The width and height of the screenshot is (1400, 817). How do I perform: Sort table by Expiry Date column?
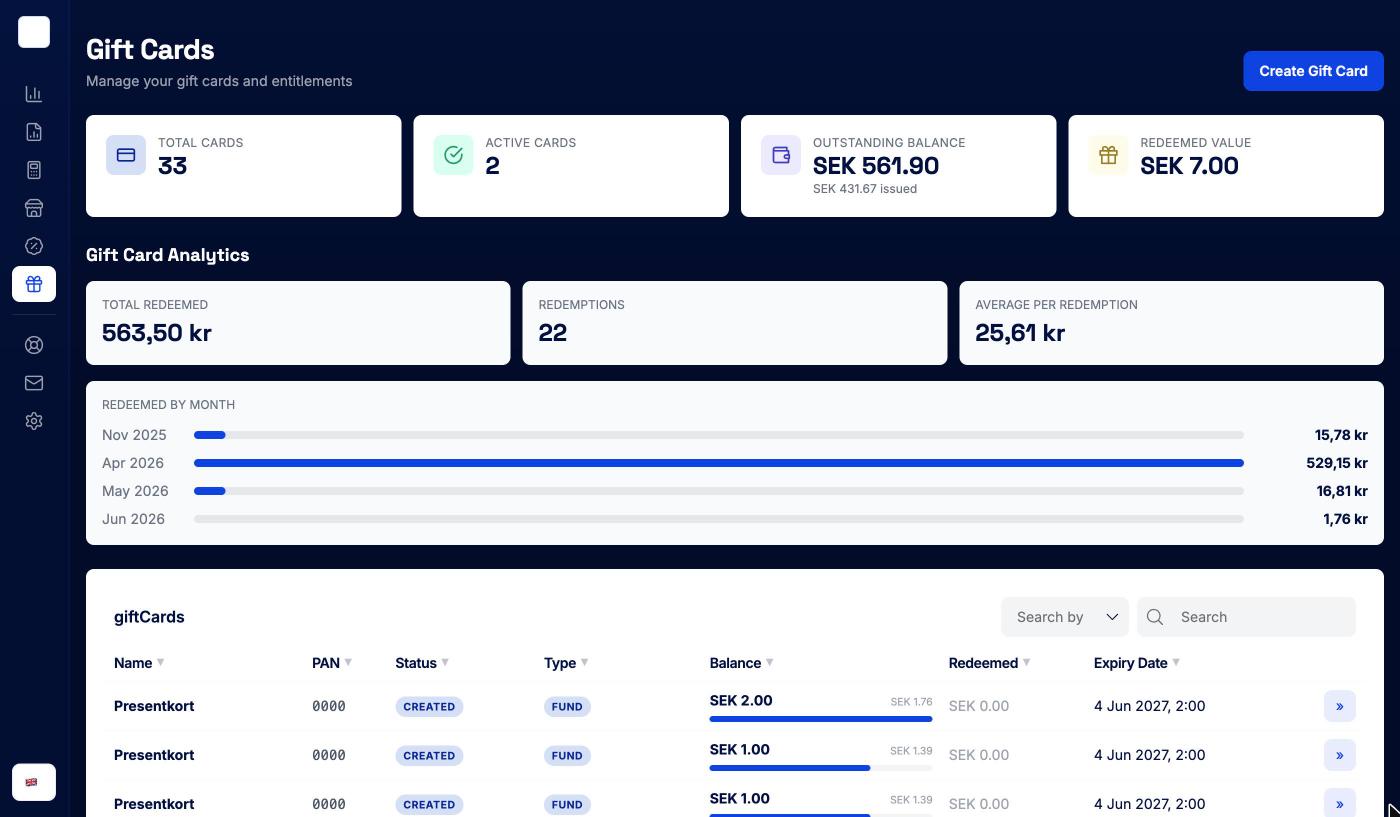[1137, 663]
